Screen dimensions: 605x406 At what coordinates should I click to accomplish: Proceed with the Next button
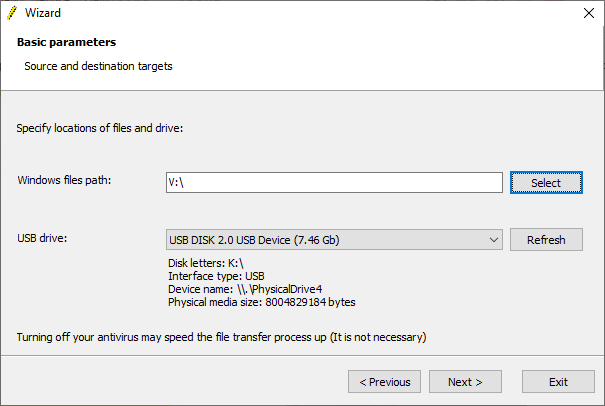[x=465, y=382]
